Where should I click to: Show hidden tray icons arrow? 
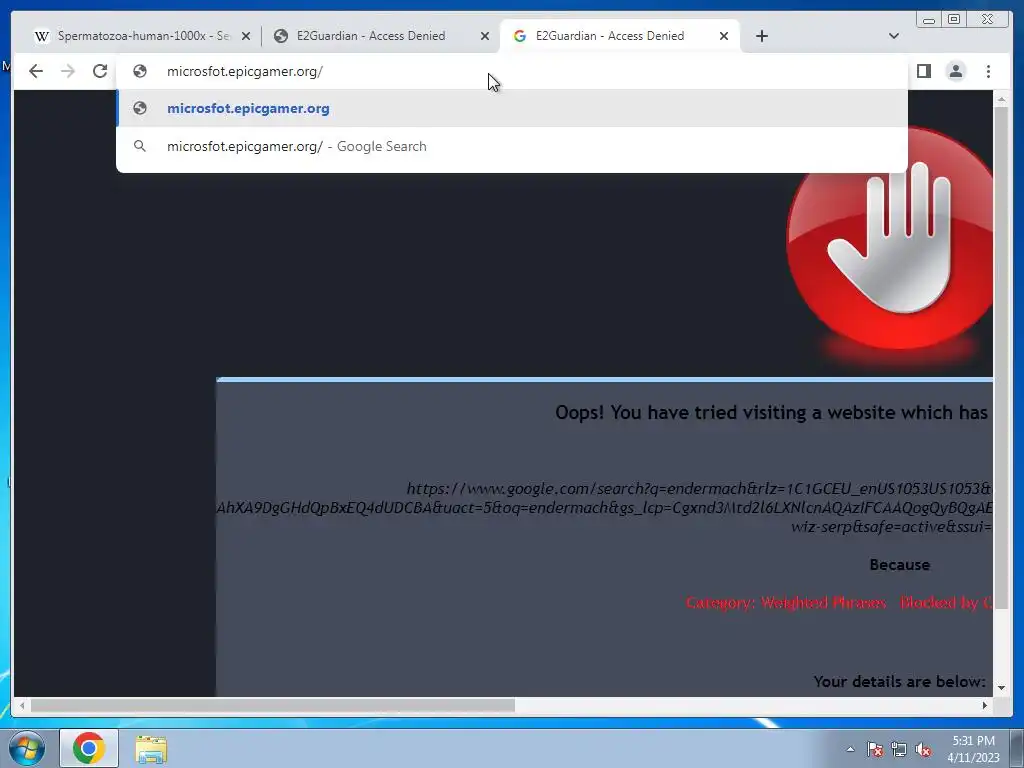click(850, 749)
